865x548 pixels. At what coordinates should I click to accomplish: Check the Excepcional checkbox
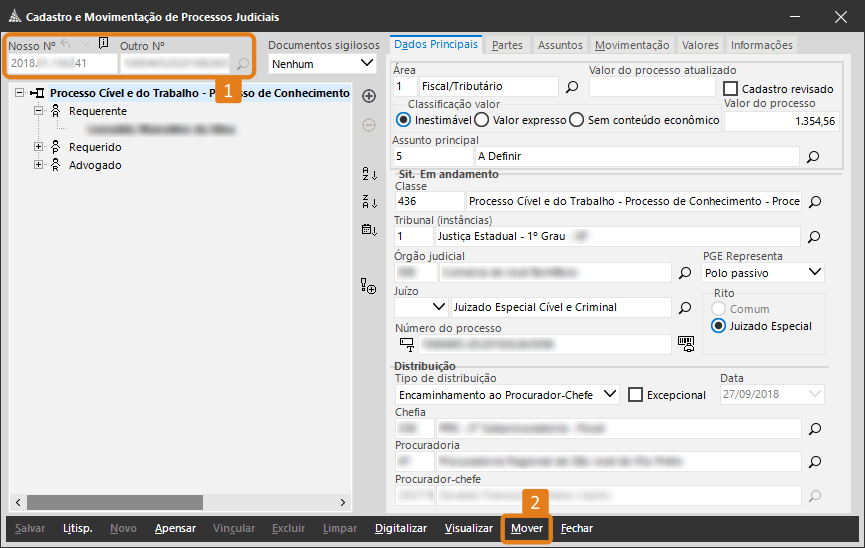(635, 395)
